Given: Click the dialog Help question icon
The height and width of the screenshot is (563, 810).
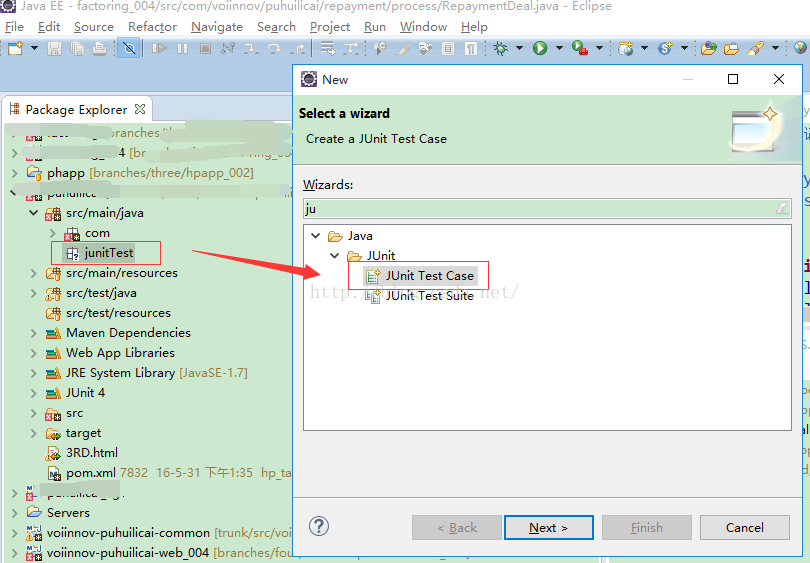Looking at the screenshot, I should pyautogui.click(x=319, y=526).
